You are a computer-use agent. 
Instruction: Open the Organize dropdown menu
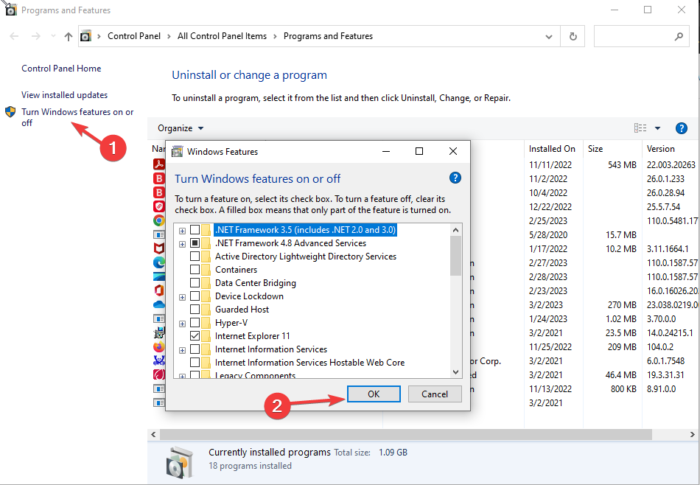180,128
